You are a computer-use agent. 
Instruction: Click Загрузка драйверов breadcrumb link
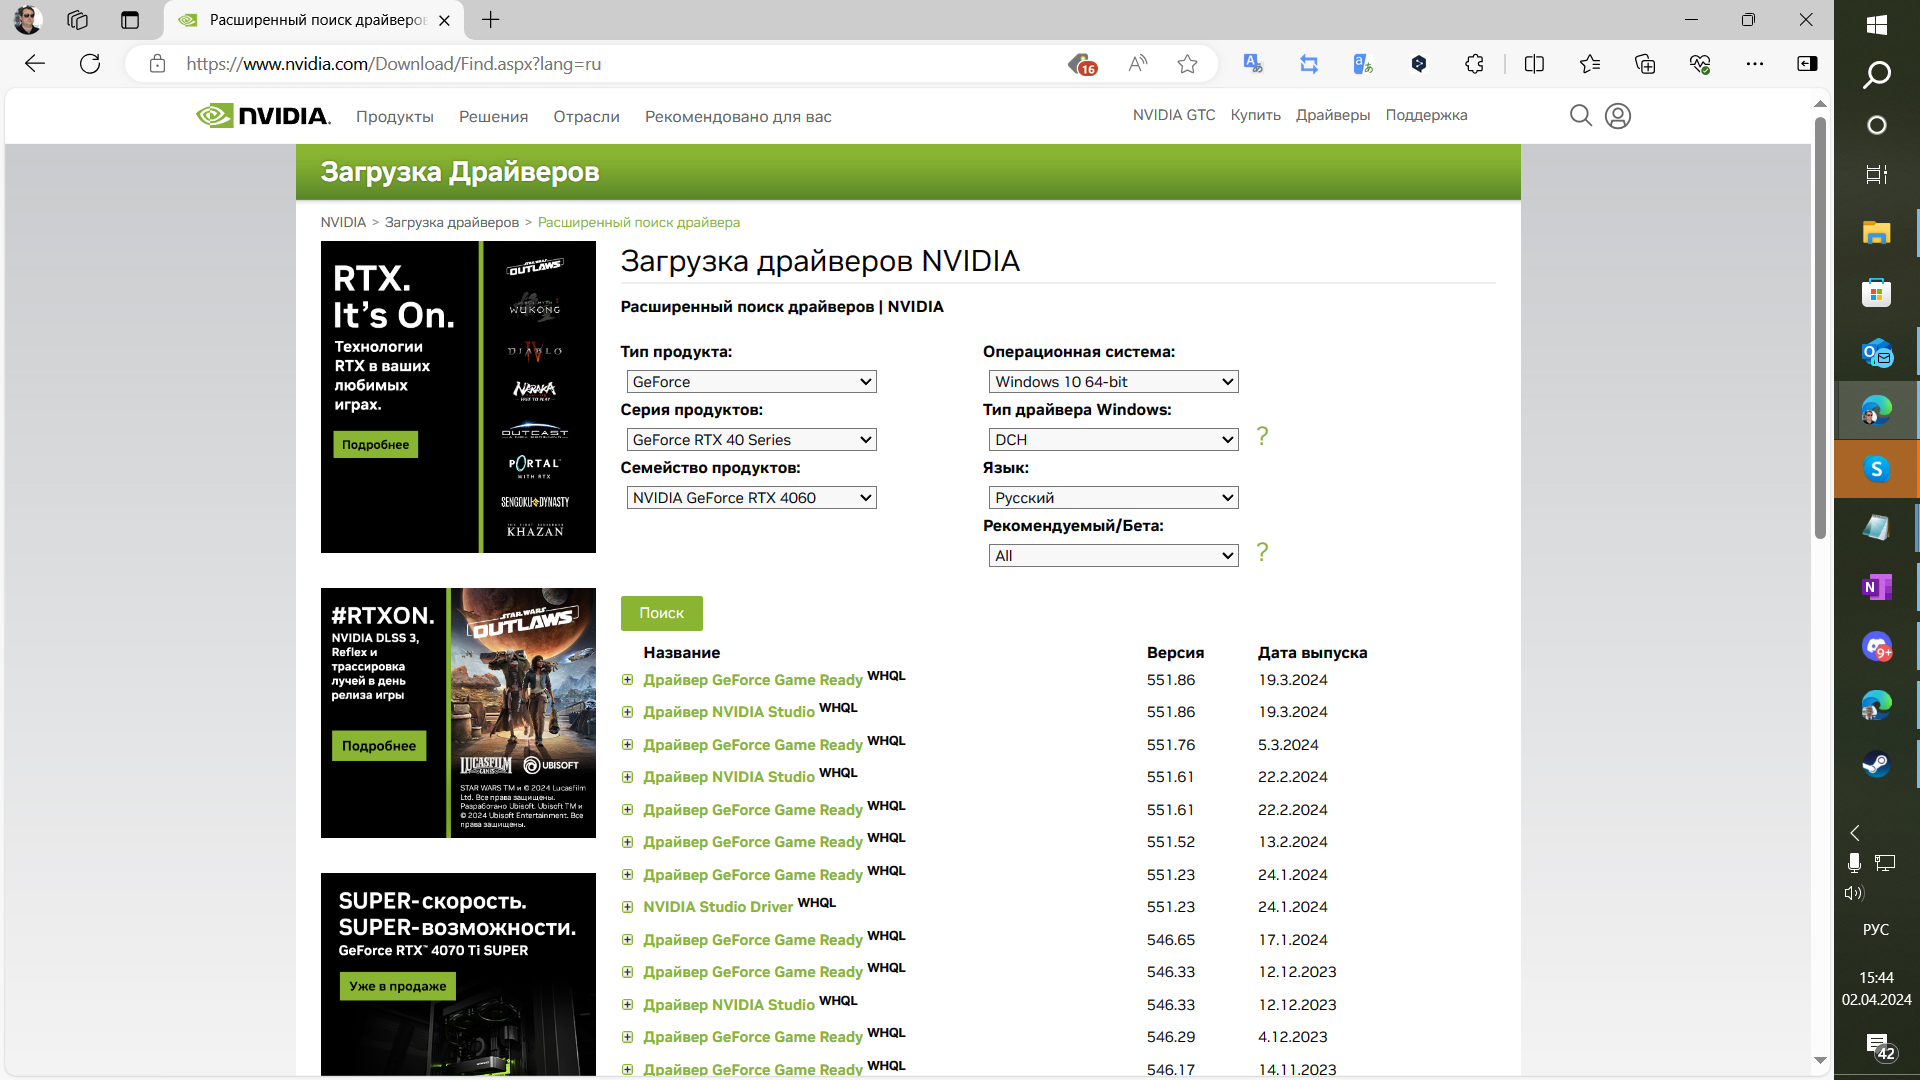[x=452, y=222]
